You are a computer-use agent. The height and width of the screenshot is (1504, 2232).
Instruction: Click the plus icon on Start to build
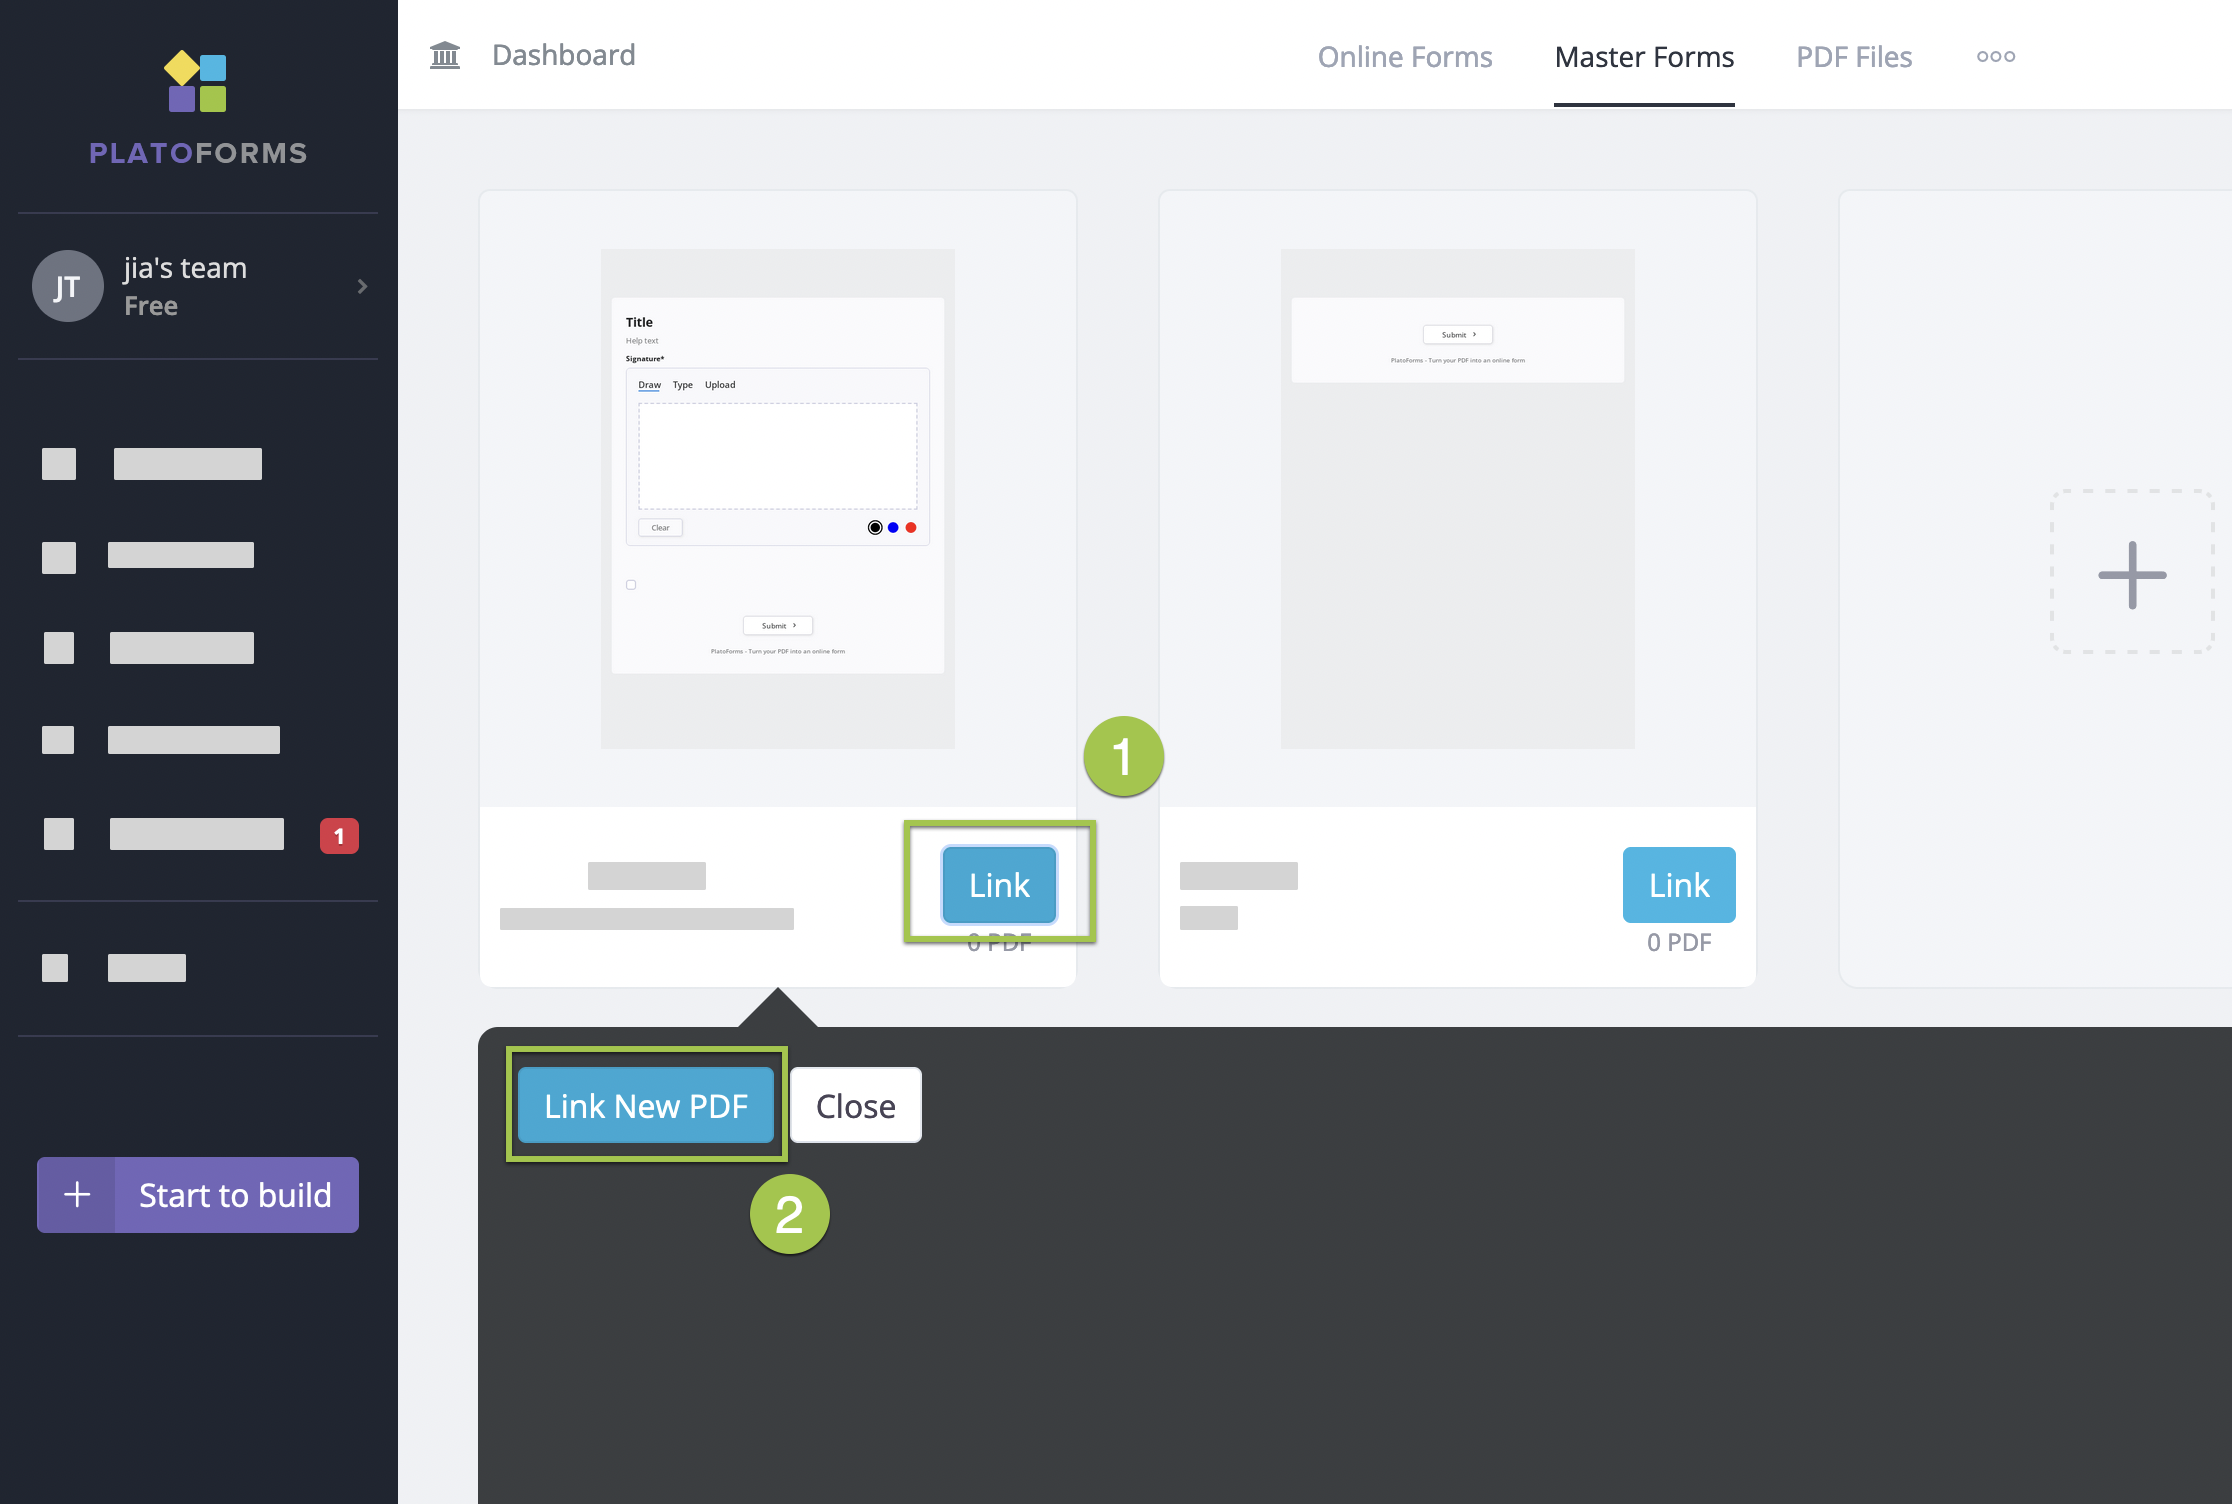pyautogui.click(x=77, y=1195)
